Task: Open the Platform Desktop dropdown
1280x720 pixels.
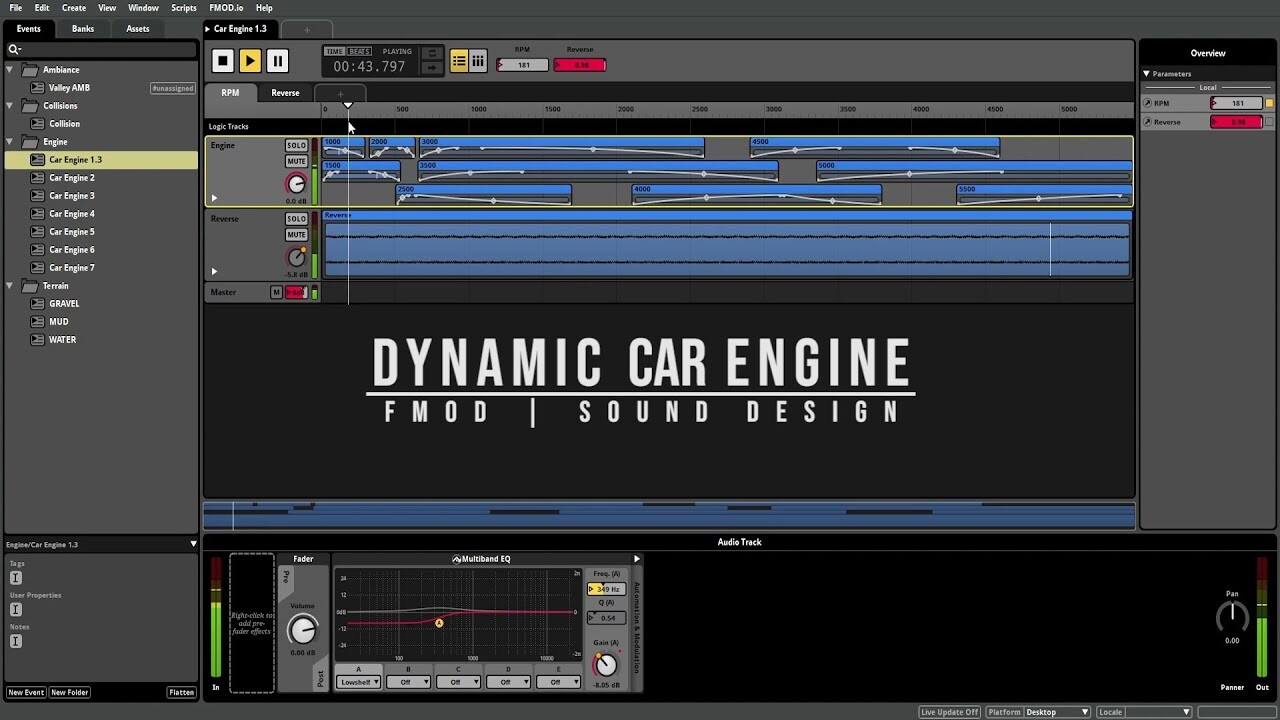Action: tap(1057, 711)
